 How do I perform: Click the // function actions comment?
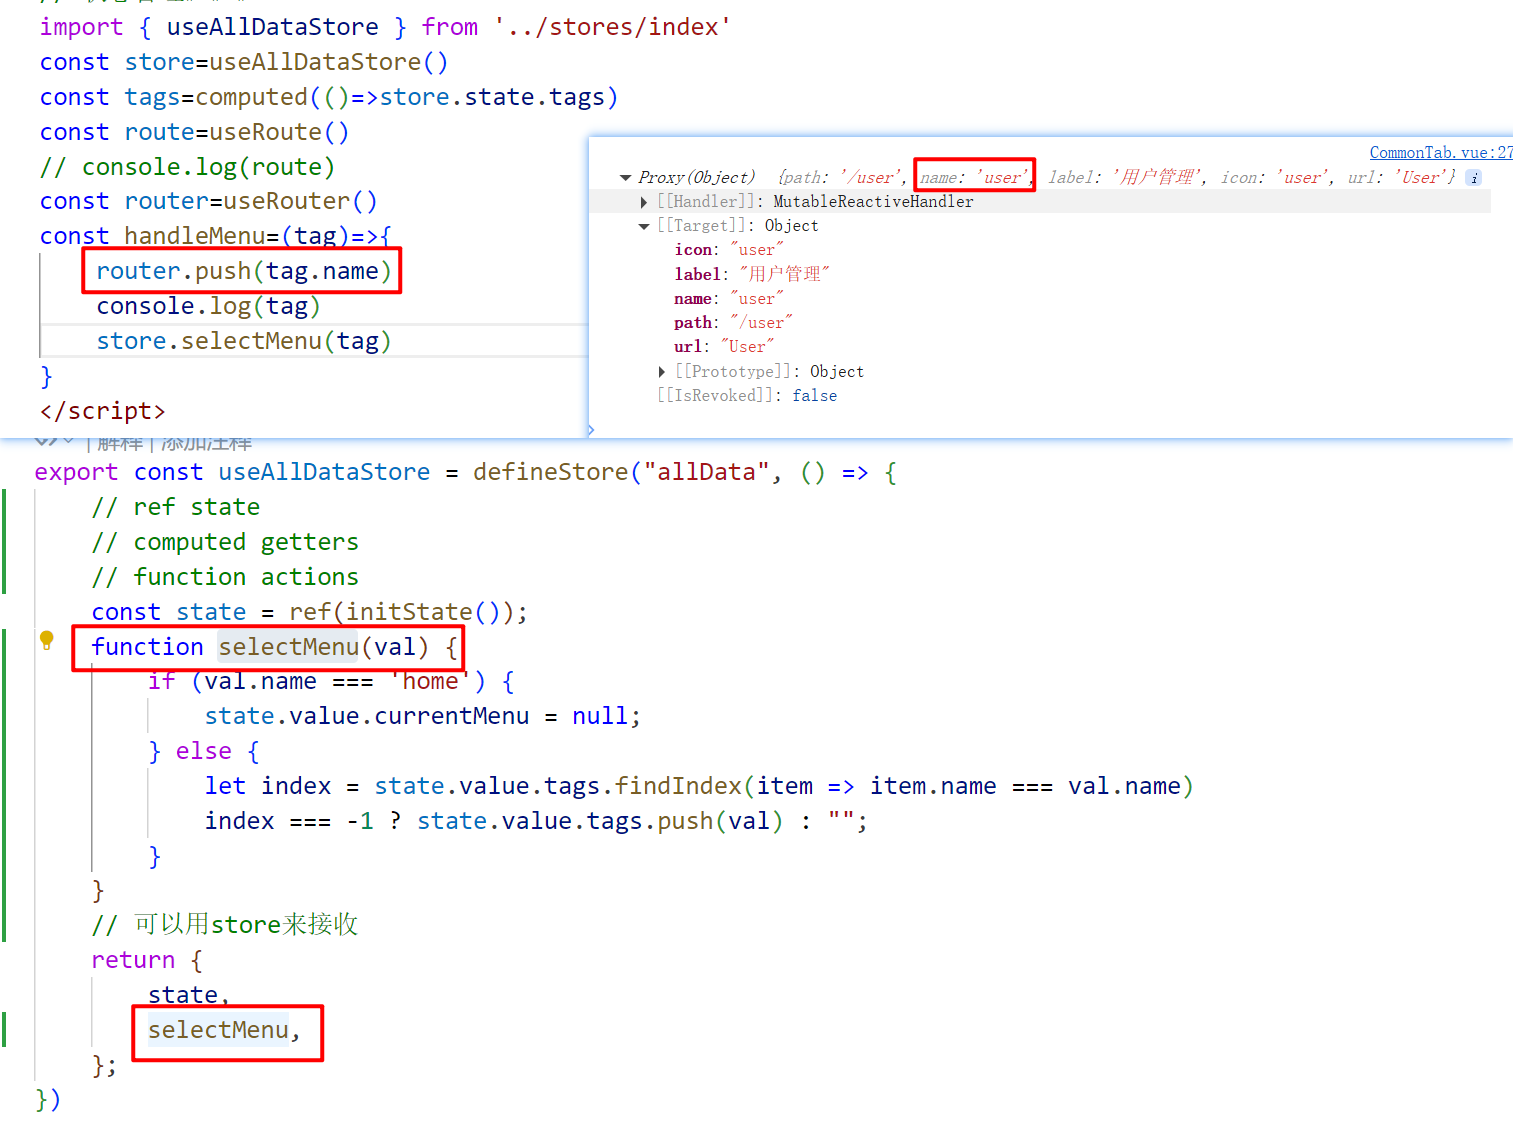[x=225, y=577]
